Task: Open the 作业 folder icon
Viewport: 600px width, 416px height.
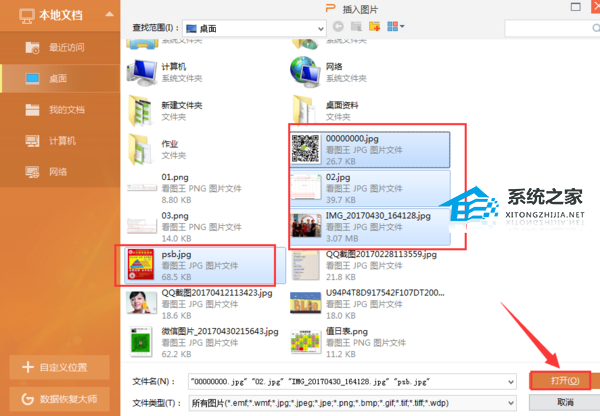Action: 139,150
